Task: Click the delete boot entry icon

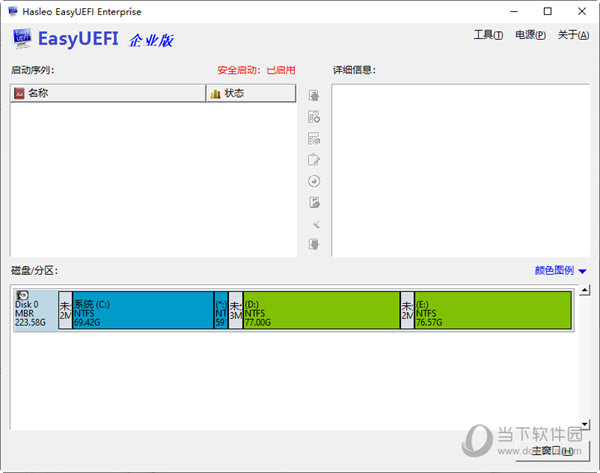Action: click(314, 138)
